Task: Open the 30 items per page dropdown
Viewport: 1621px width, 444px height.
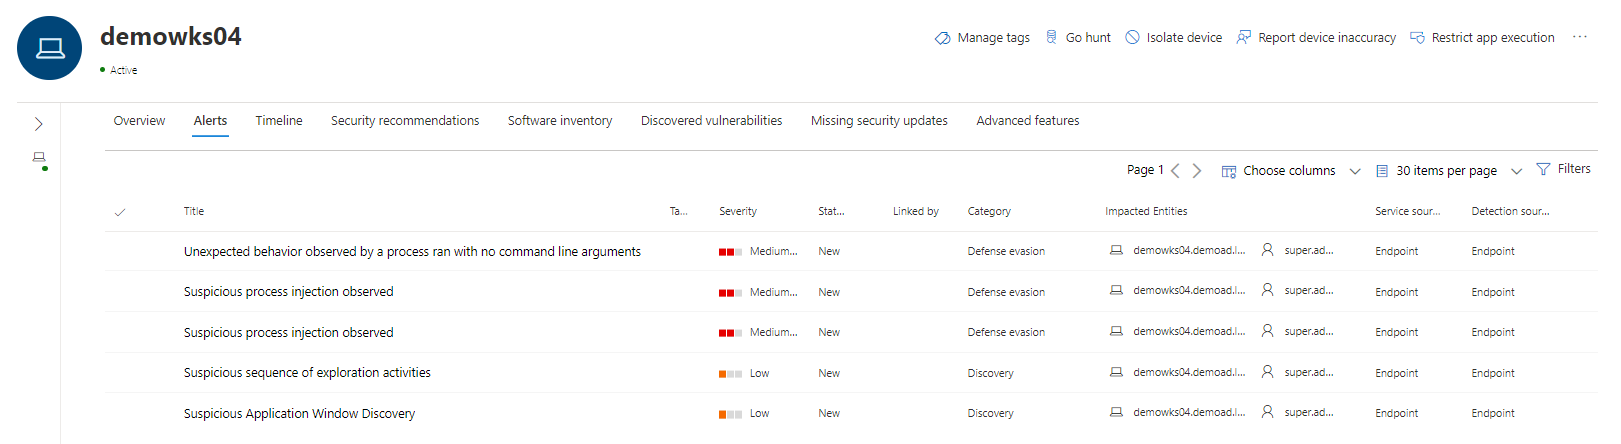Action: pos(1448,171)
